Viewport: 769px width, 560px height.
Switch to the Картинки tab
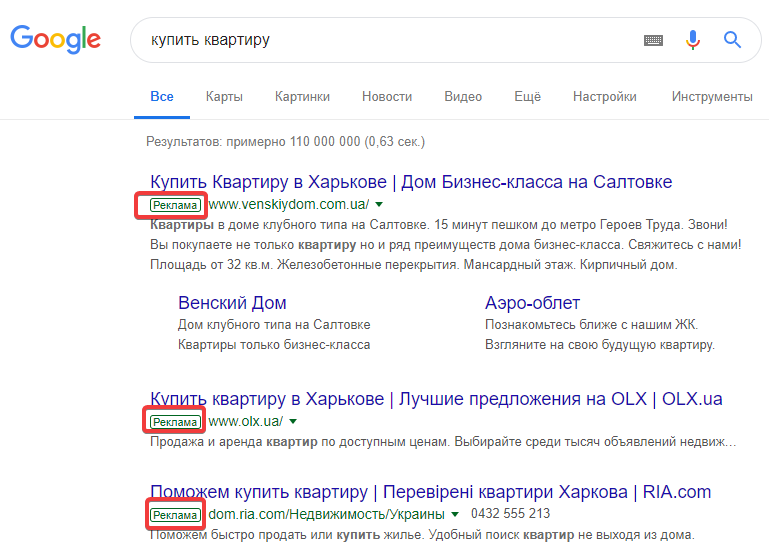coord(302,97)
